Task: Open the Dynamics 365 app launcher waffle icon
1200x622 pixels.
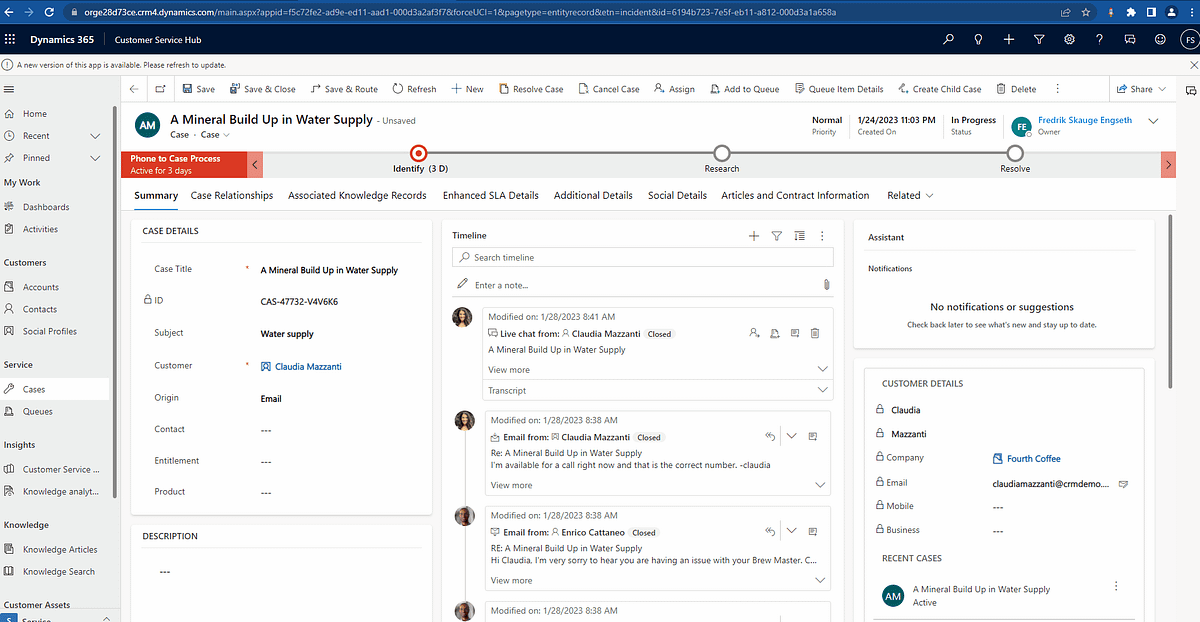Action: tap(11, 39)
